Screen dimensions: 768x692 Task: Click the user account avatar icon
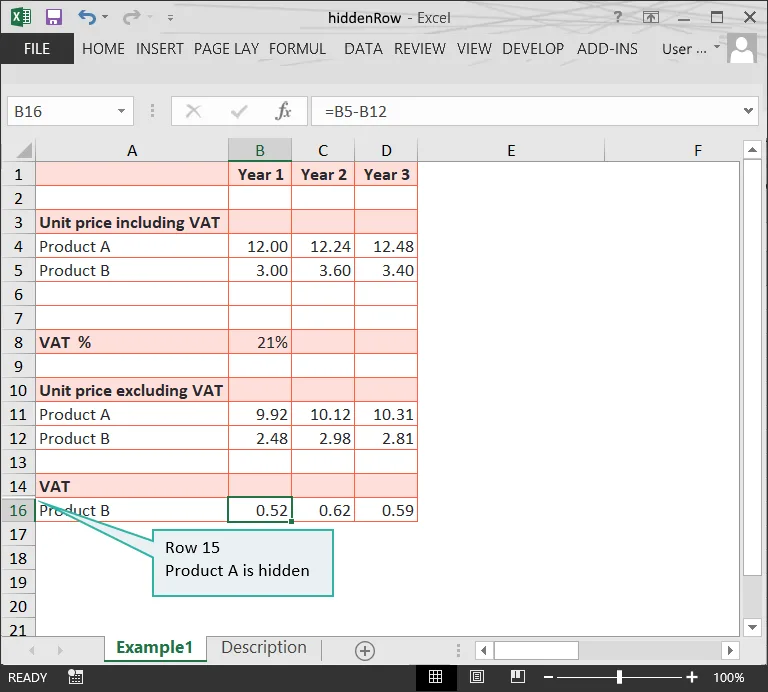[x=742, y=48]
